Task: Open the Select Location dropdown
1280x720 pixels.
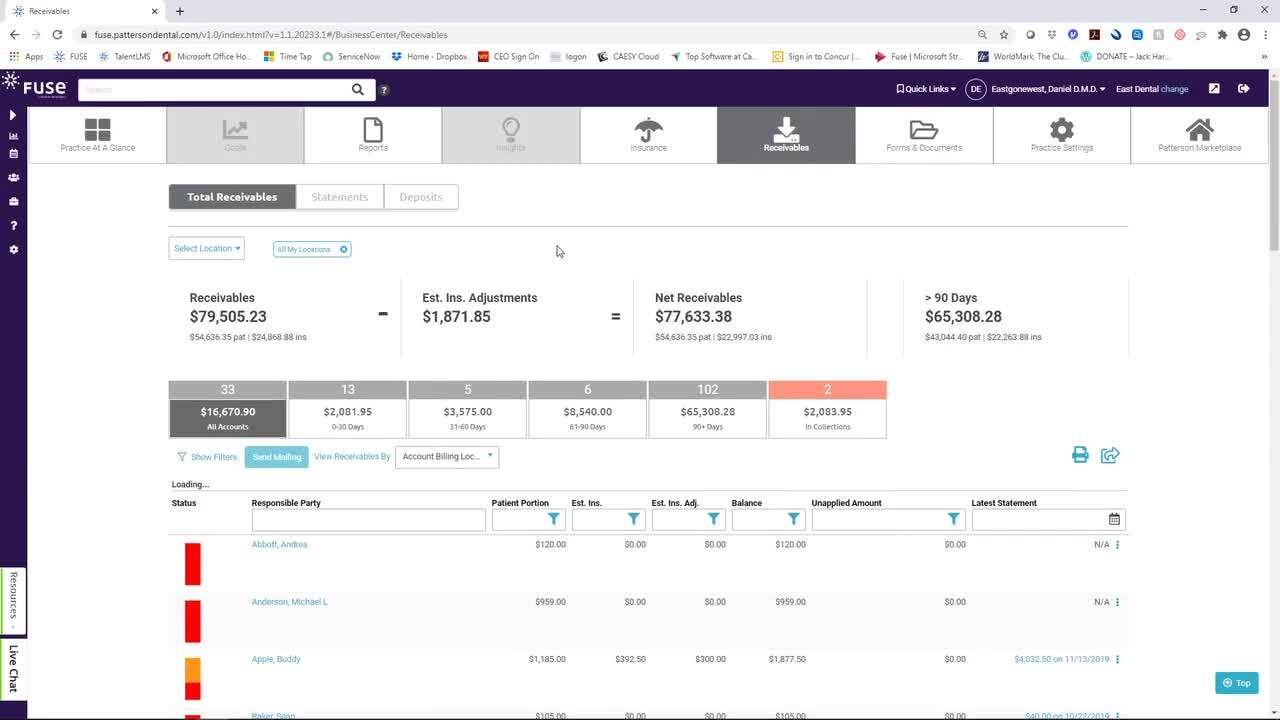Action: pyautogui.click(x=206, y=248)
